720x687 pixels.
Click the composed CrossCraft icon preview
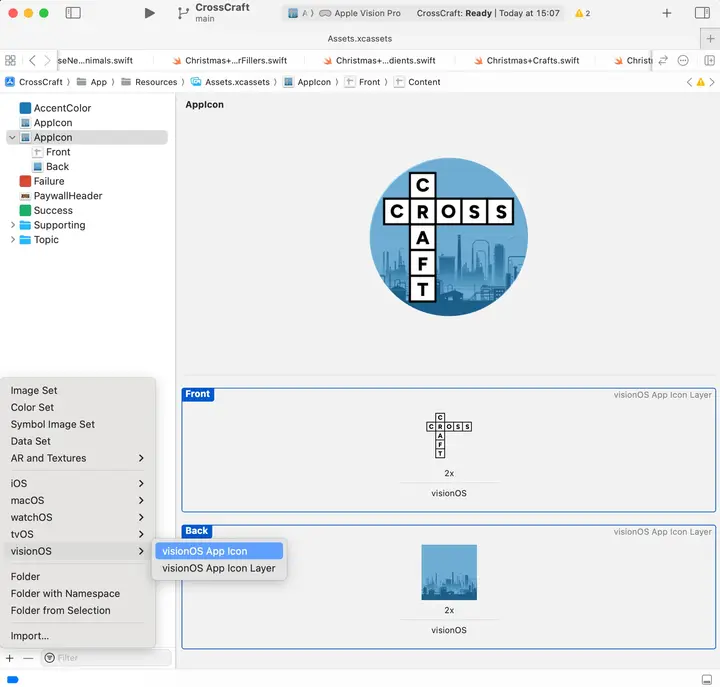coord(449,237)
